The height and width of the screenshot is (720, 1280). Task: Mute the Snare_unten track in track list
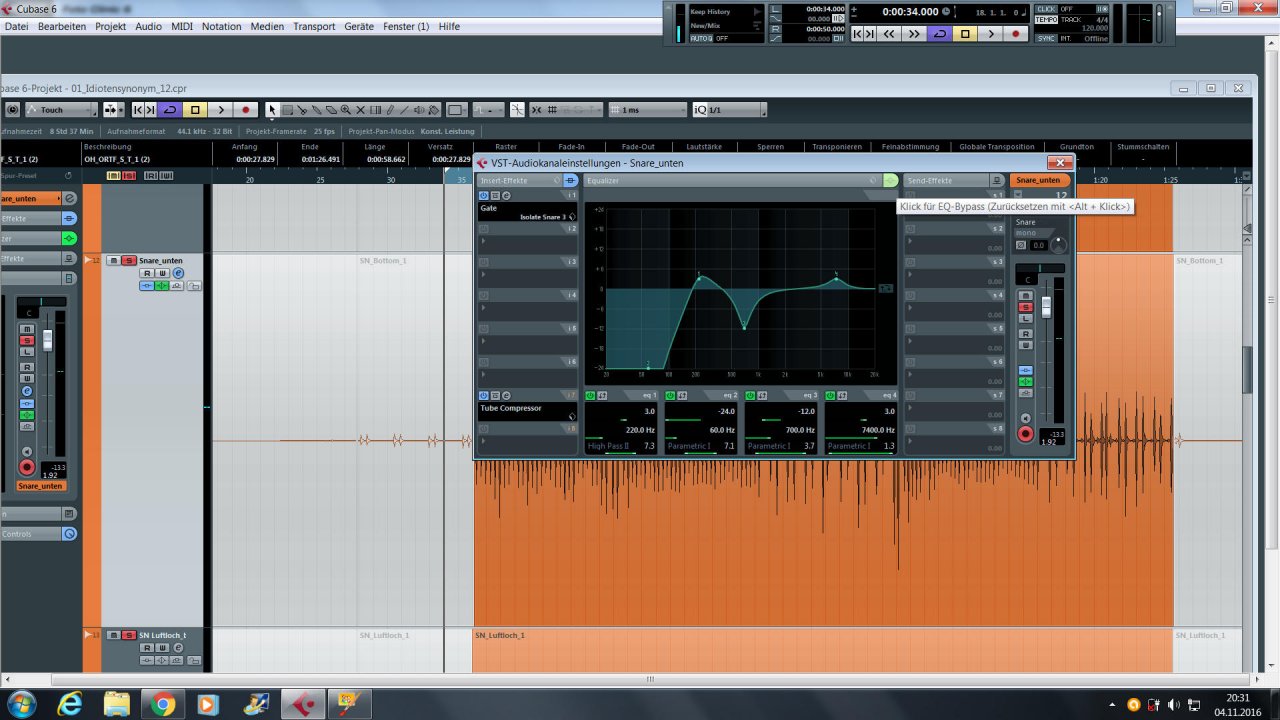113,260
